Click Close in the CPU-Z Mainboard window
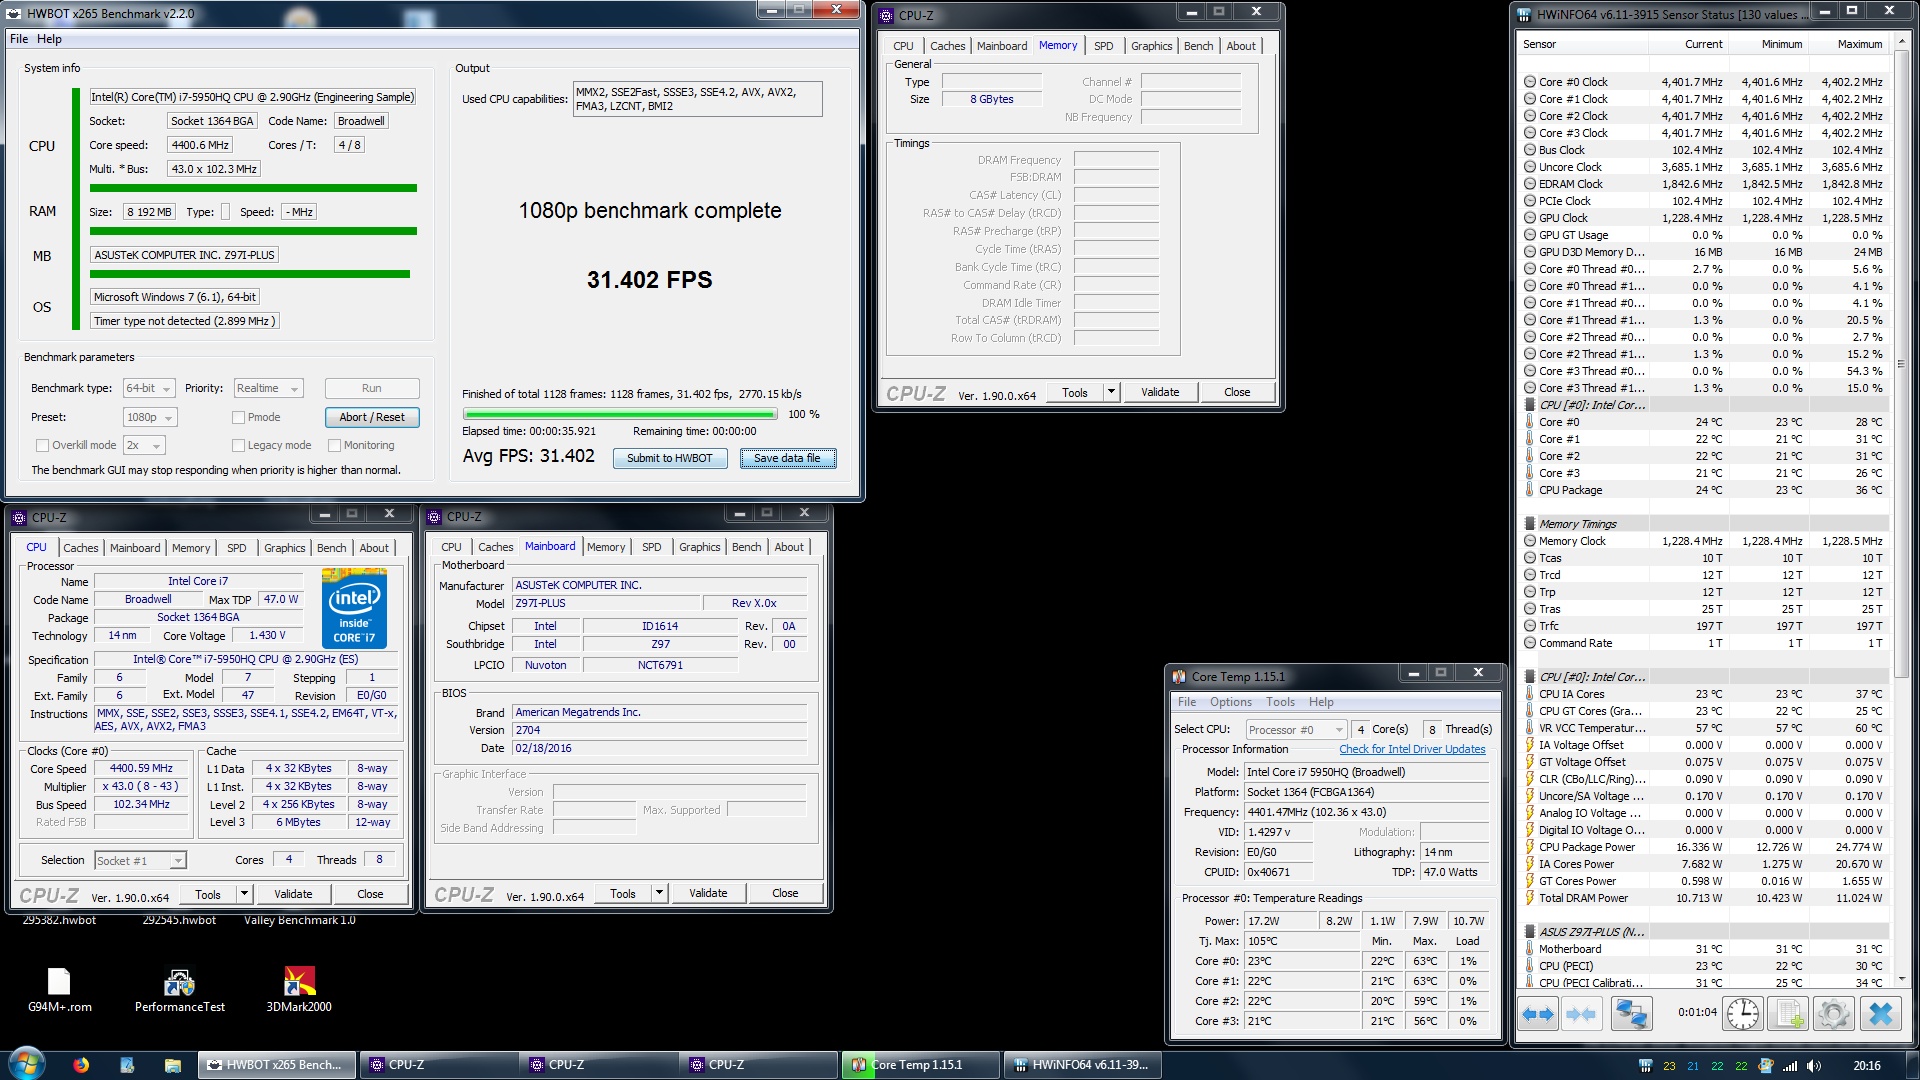 point(785,893)
